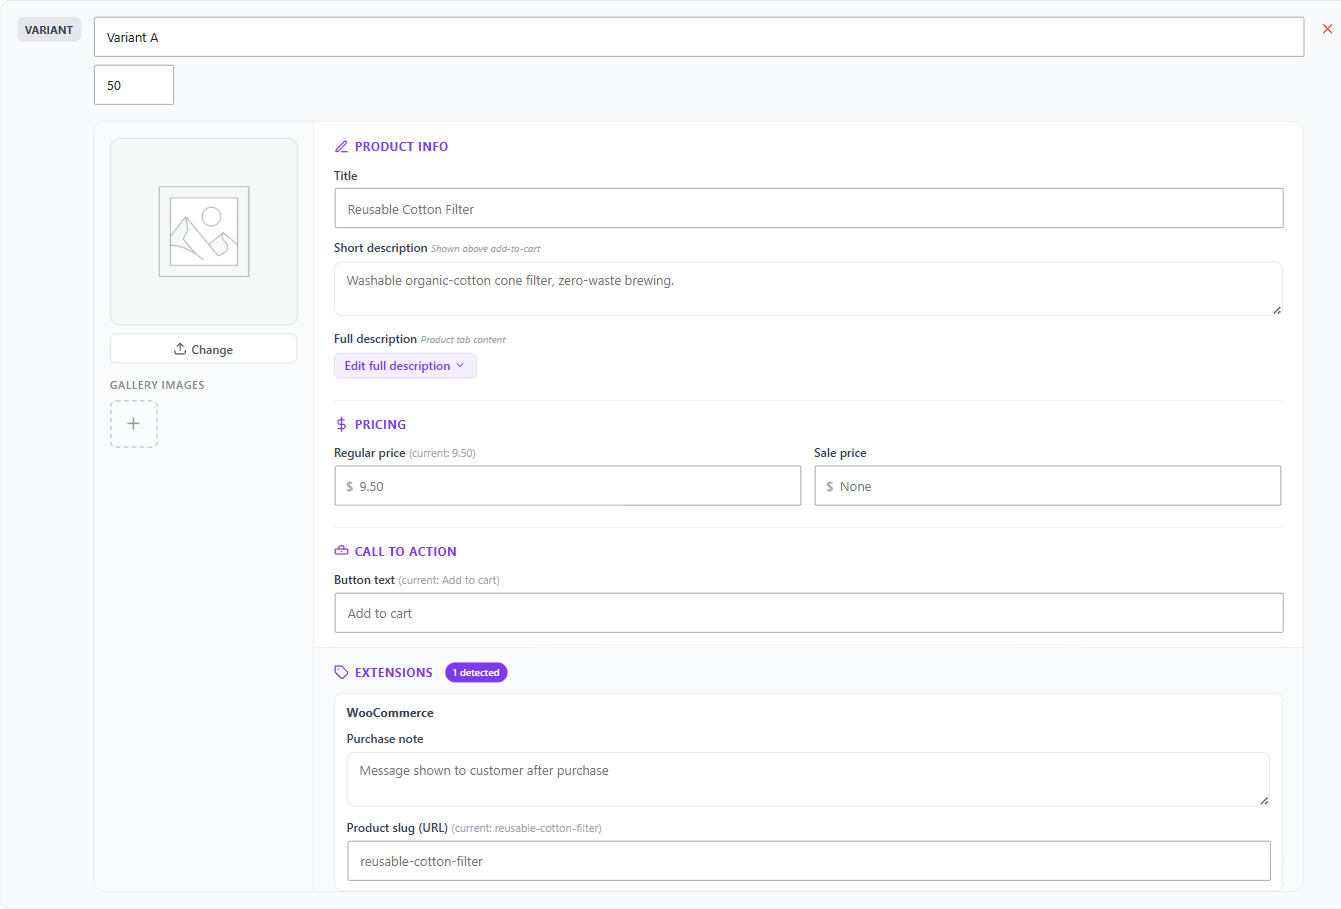This screenshot has height=909, width=1341.
Task: Click the WooCommerce label
Action: pos(390,713)
